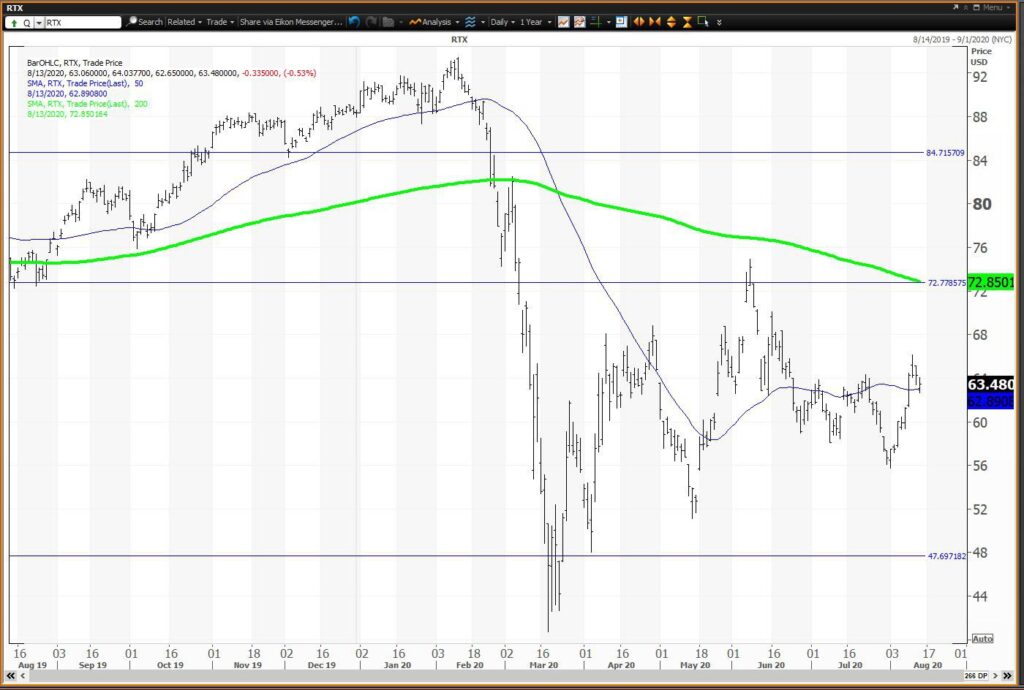Click the Search button
This screenshot has width=1024, height=690.
pos(145,22)
